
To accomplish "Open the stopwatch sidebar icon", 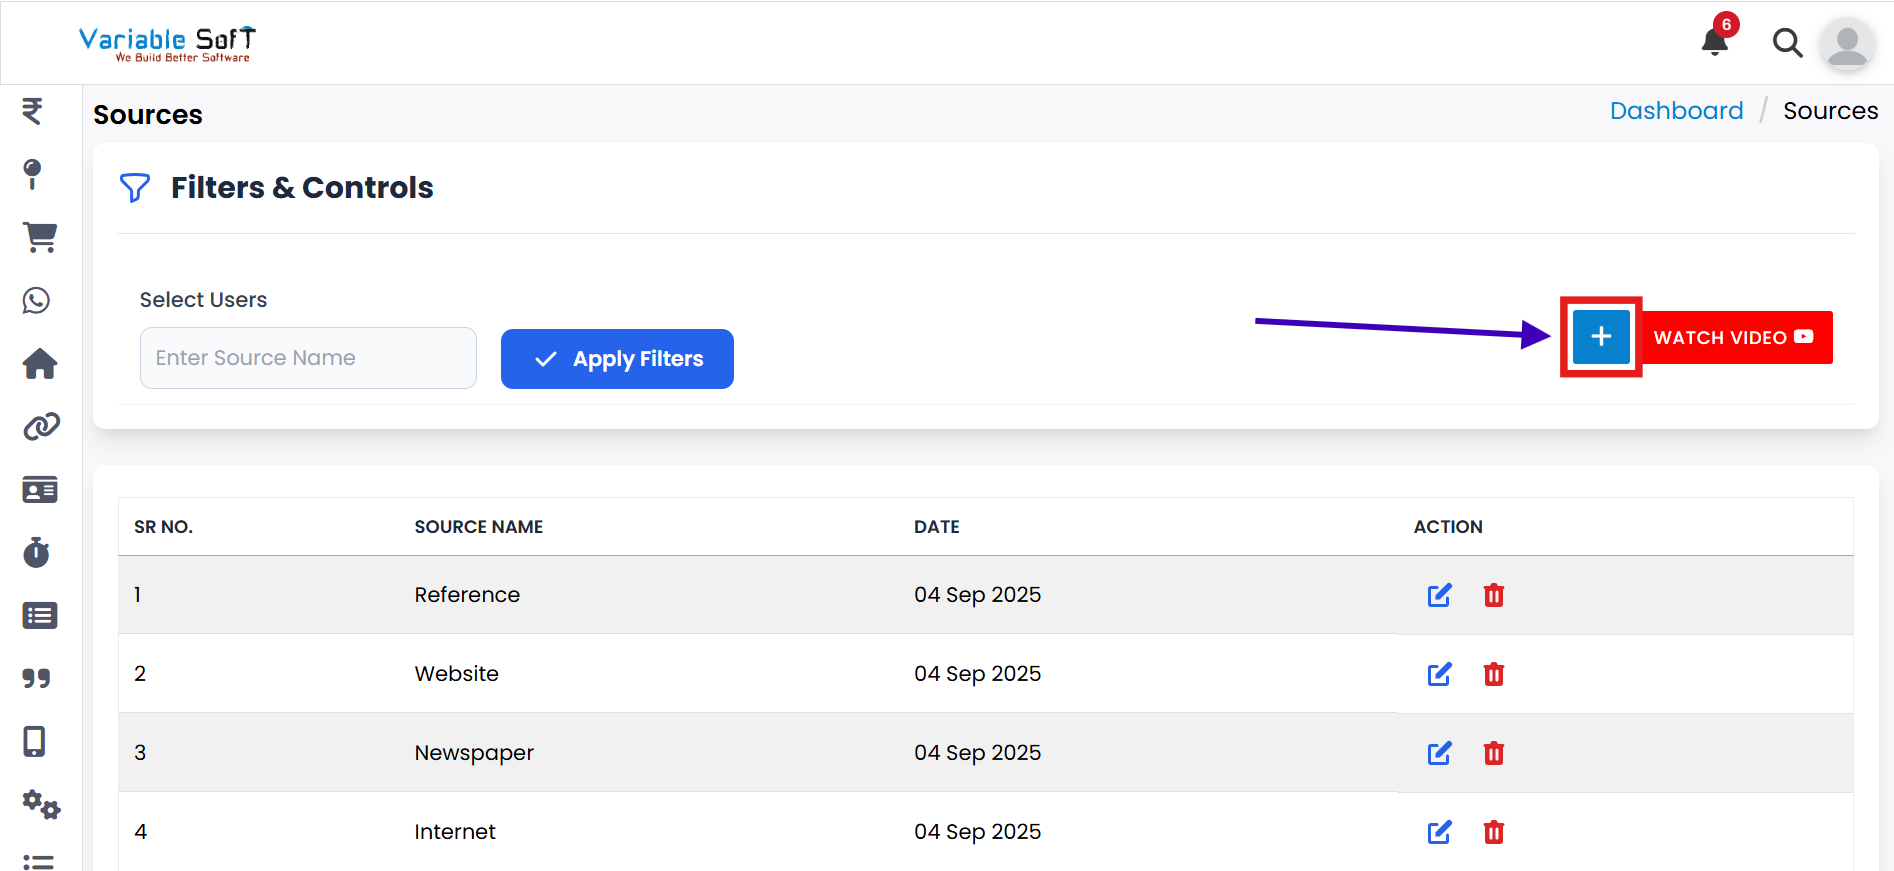I will coord(37,552).
